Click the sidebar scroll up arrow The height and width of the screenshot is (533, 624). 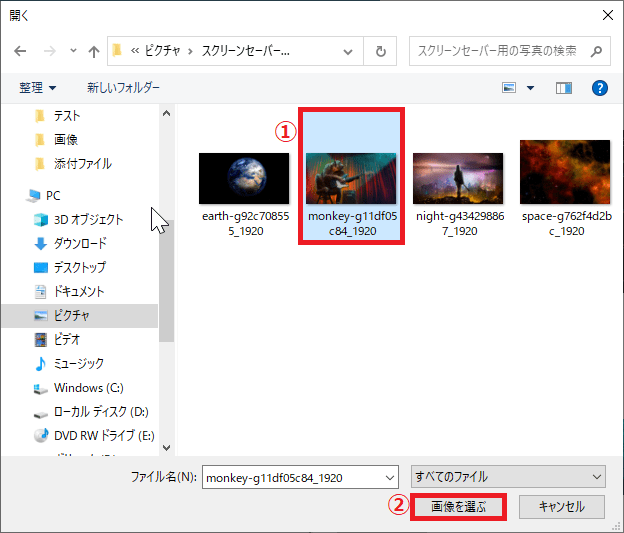[x=167, y=113]
